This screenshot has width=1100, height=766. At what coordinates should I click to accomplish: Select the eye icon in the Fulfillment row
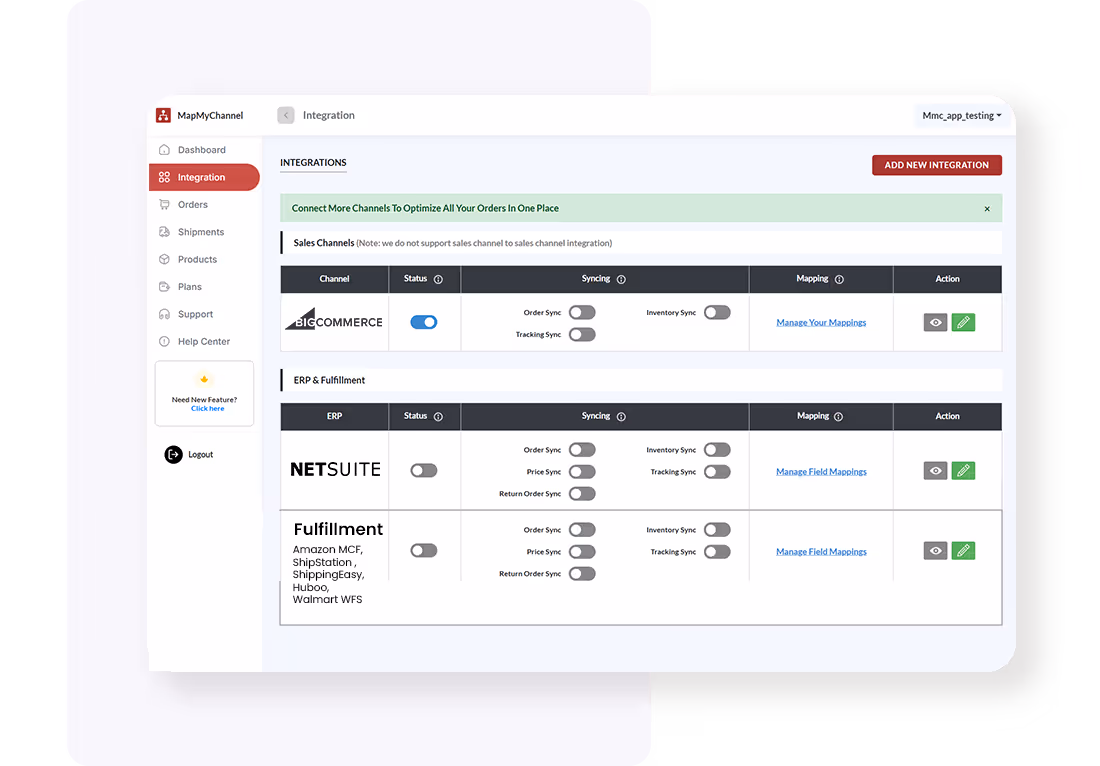(x=934, y=550)
